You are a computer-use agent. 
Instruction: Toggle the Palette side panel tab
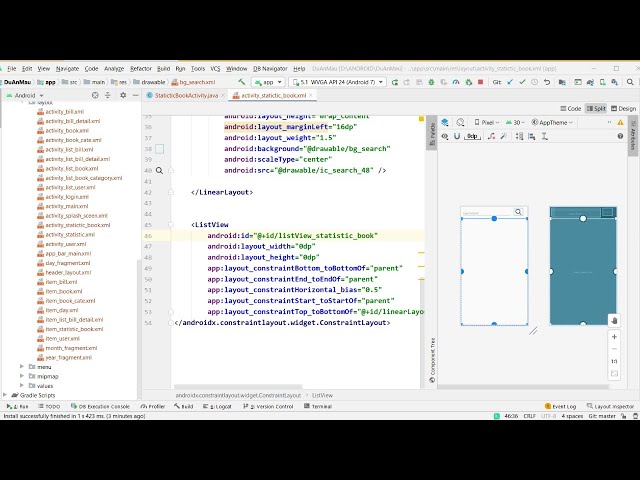click(x=431, y=133)
